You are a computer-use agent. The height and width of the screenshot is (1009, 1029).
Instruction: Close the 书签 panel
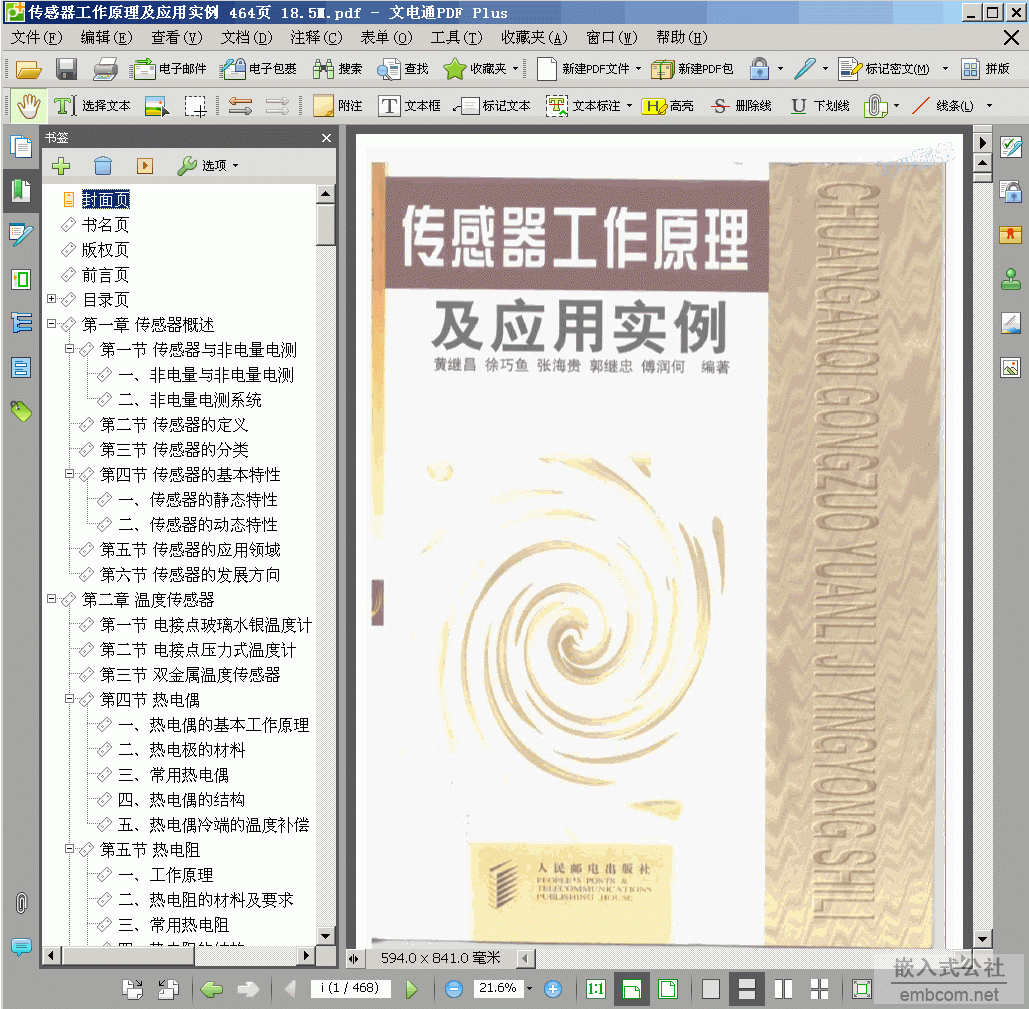coord(326,138)
